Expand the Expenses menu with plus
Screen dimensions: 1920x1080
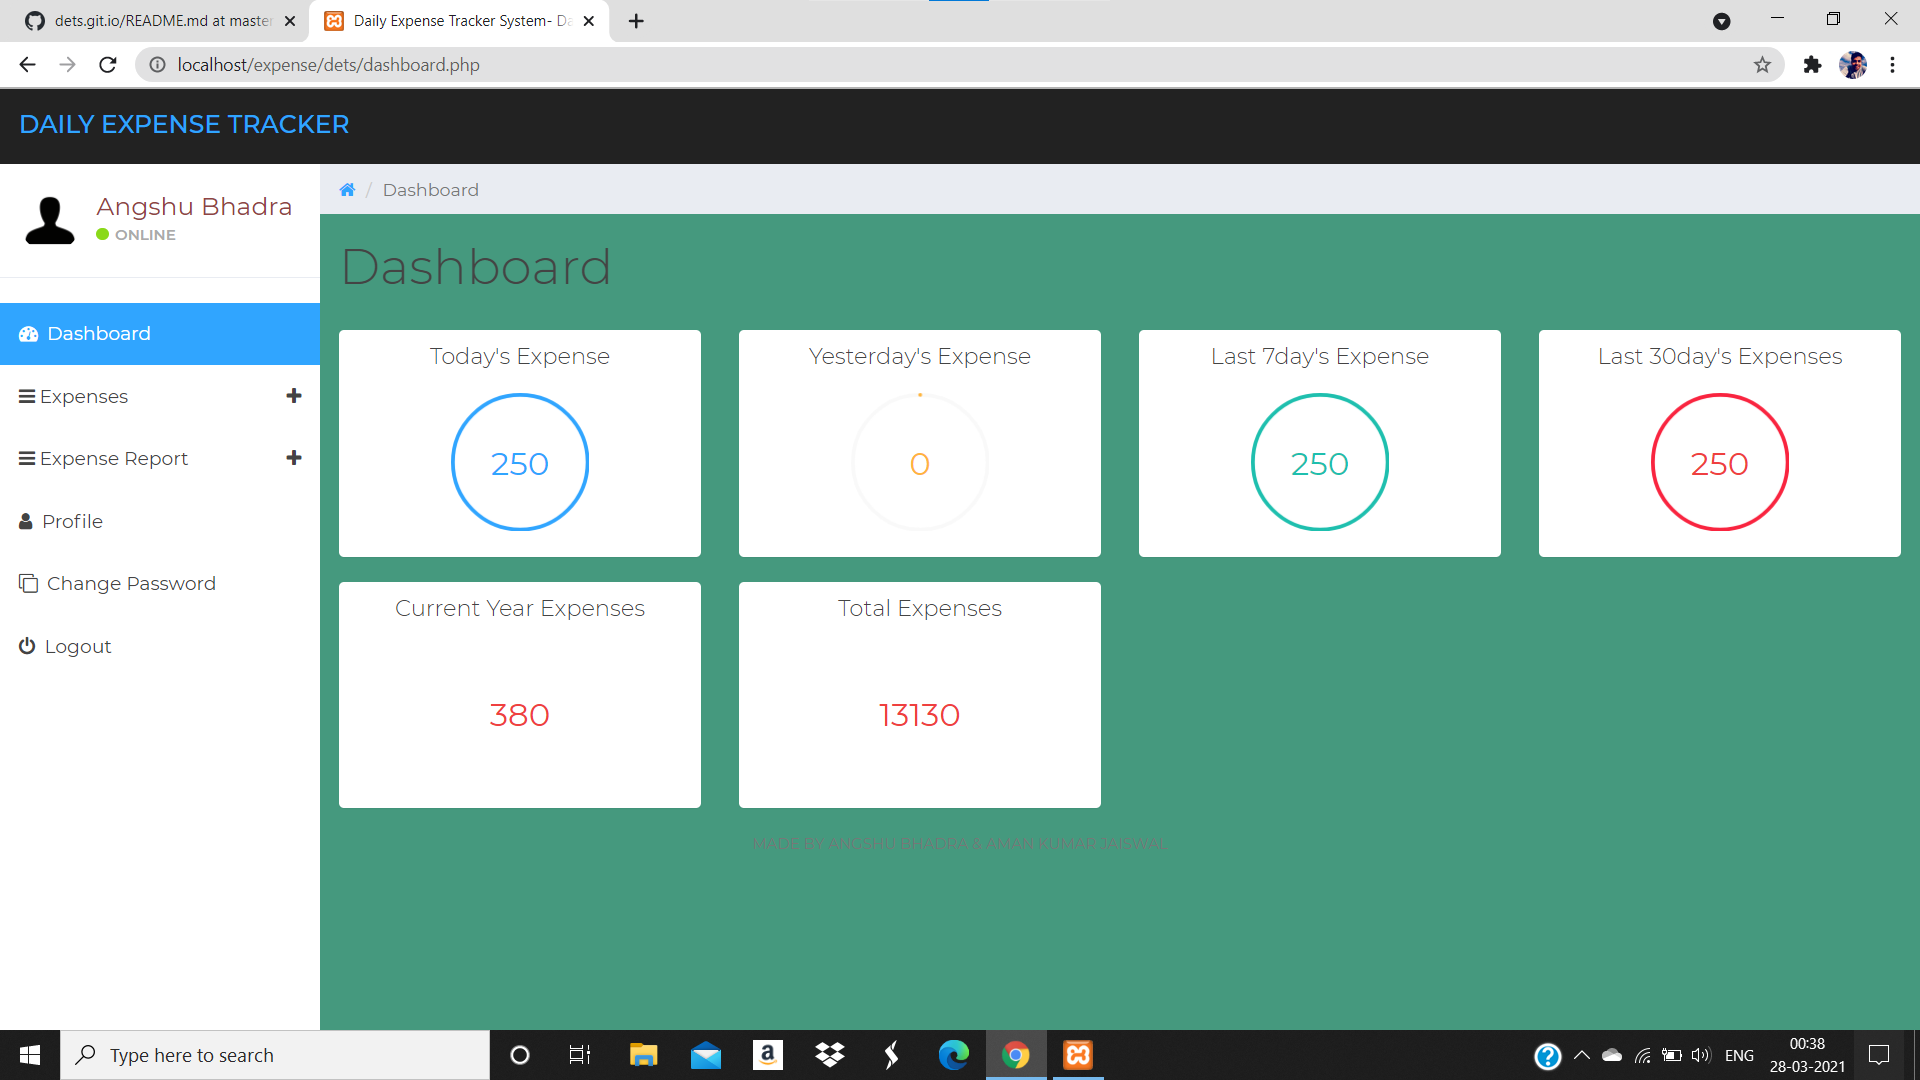(x=293, y=396)
